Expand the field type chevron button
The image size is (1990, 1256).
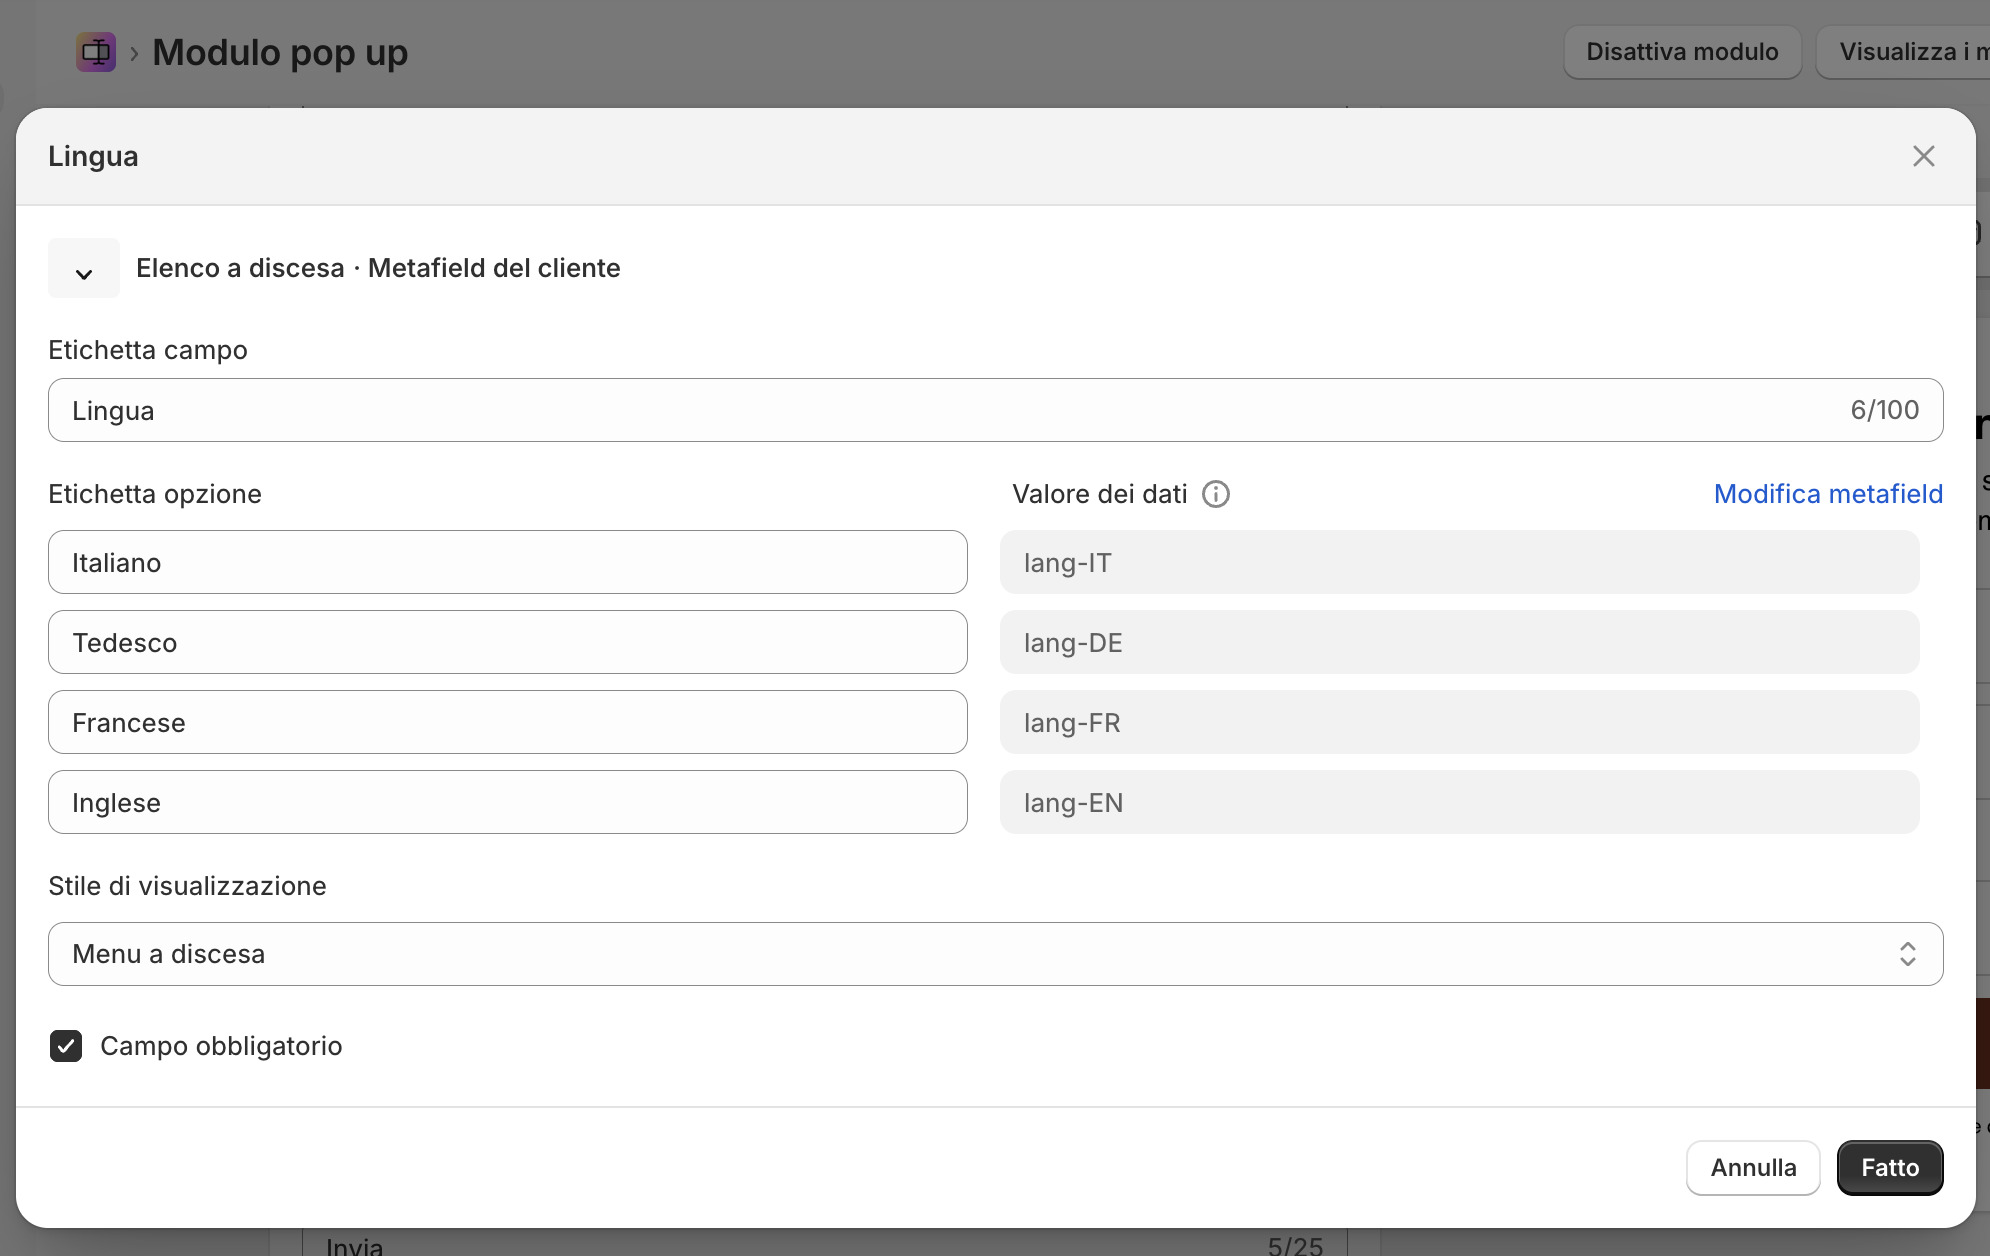(x=84, y=269)
